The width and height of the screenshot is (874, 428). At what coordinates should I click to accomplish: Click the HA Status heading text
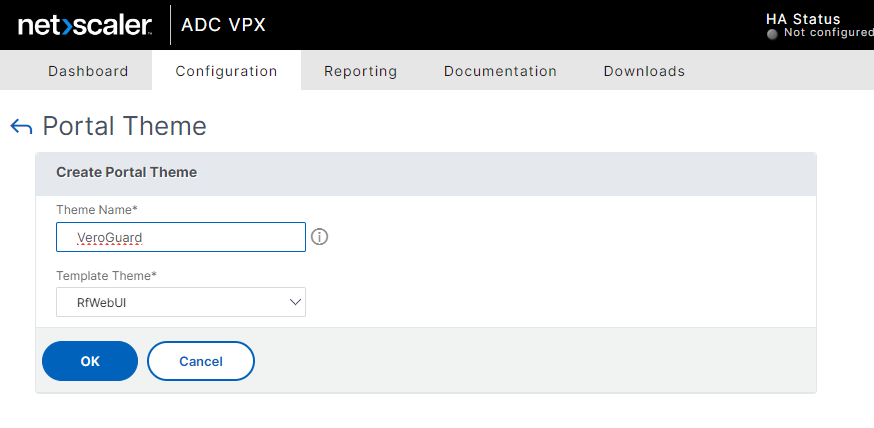click(x=803, y=19)
